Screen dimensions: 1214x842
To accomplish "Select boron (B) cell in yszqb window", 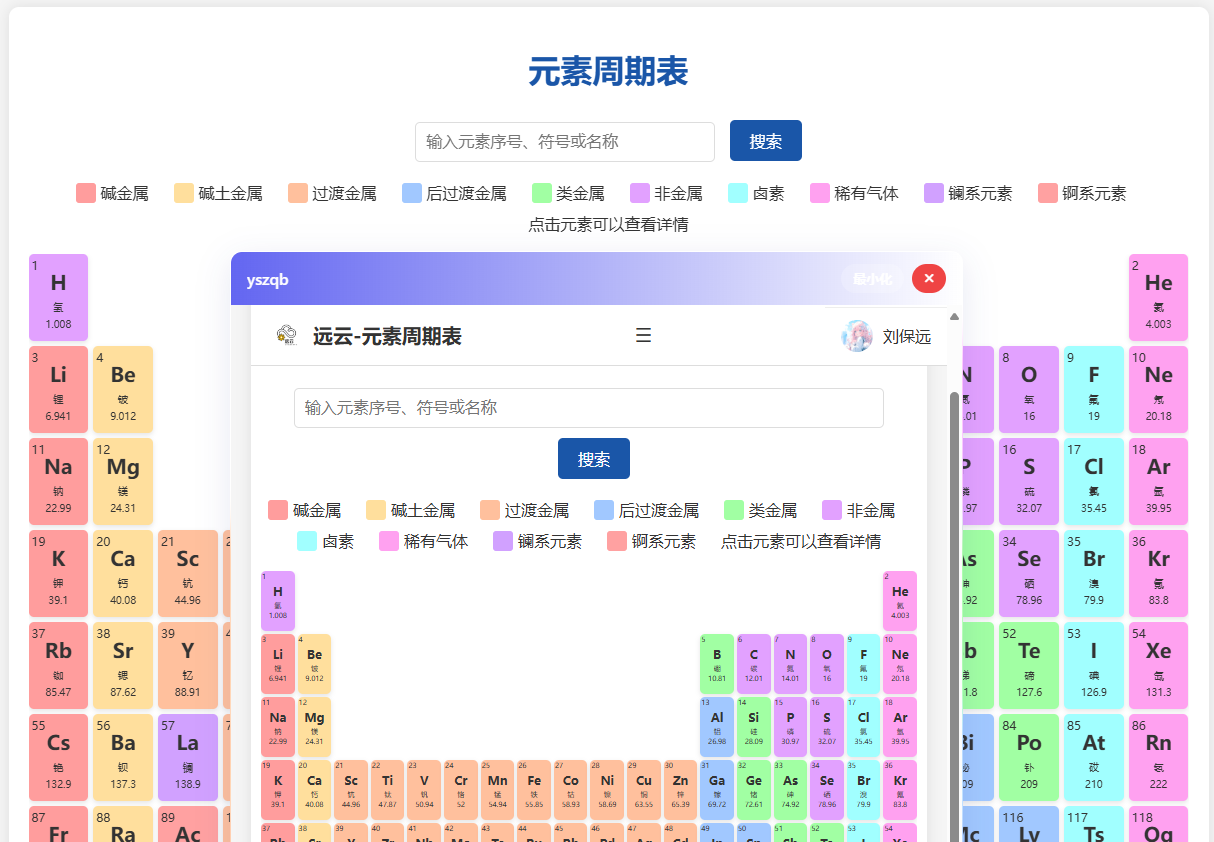I will pos(717,664).
